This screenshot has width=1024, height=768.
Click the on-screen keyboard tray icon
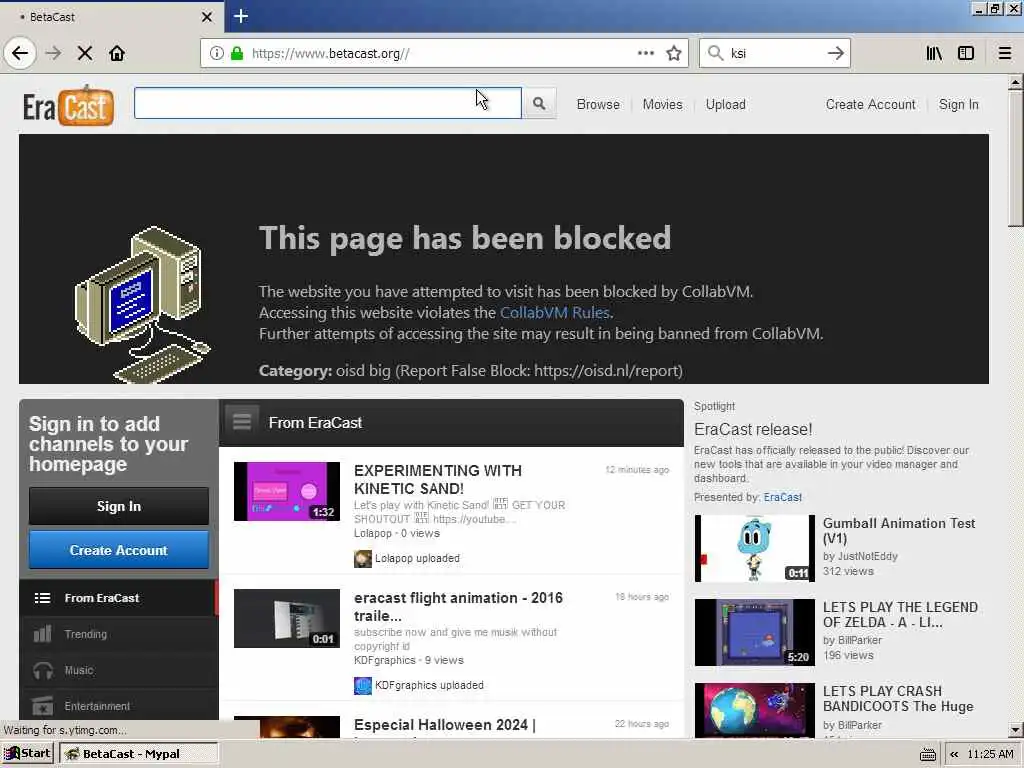click(x=927, y=754)
